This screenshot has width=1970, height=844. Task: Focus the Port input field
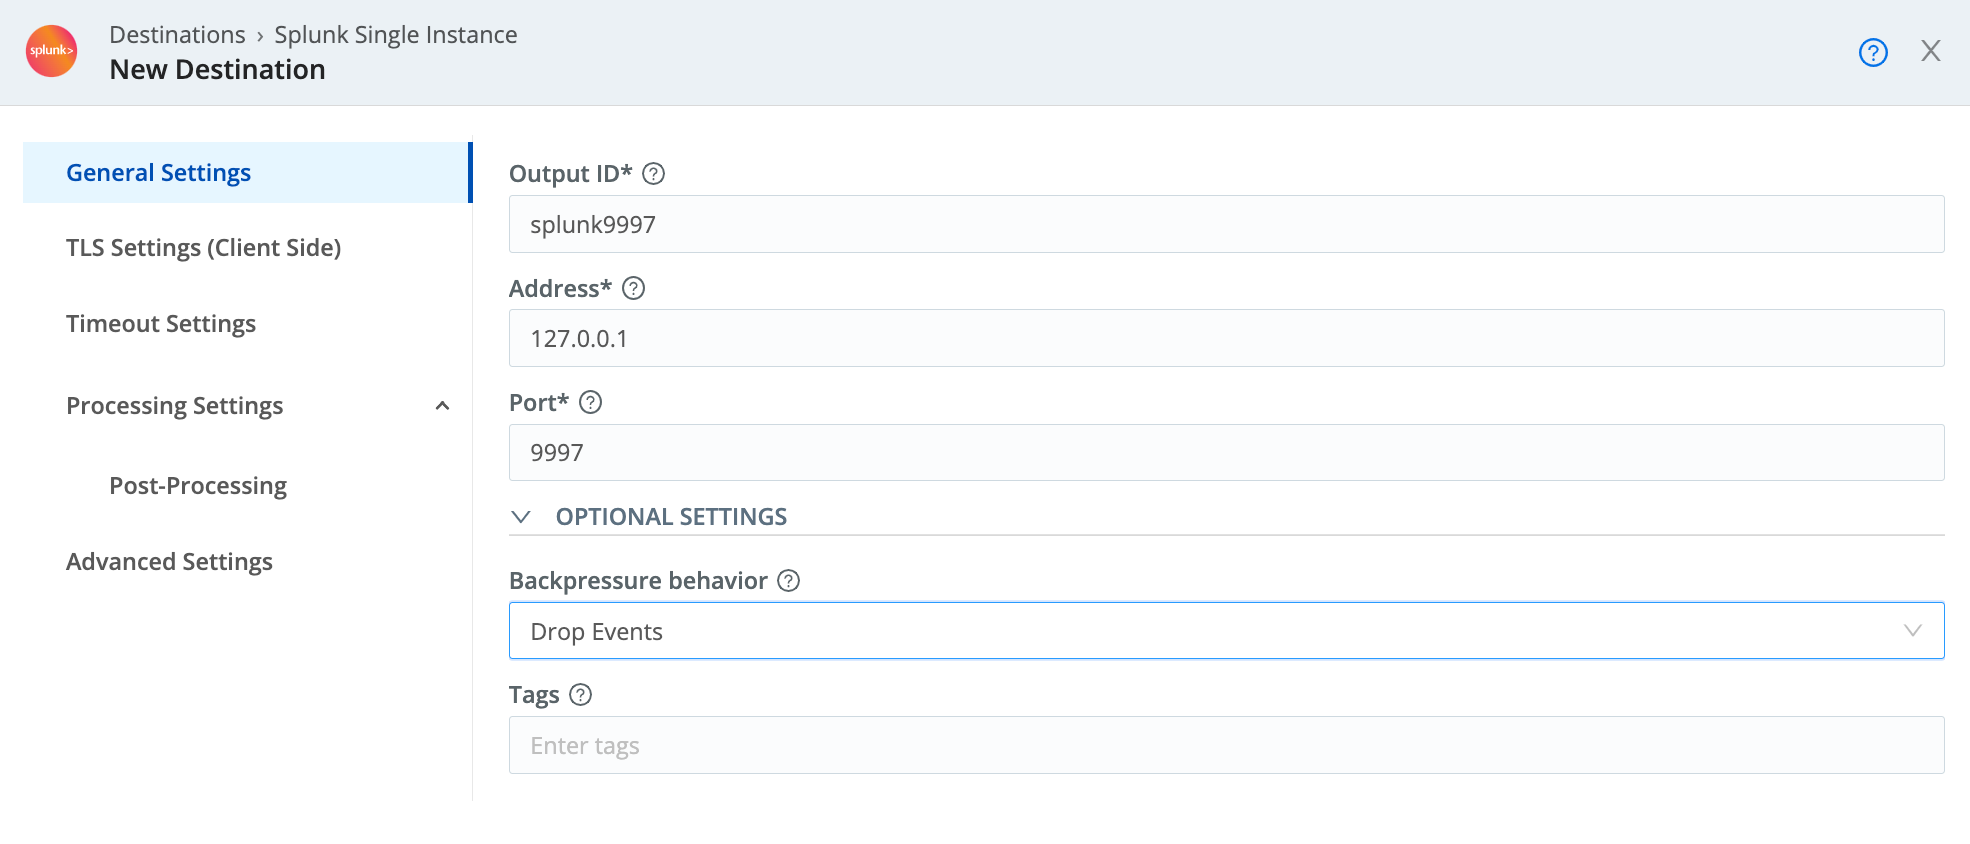pos(1226,453)
